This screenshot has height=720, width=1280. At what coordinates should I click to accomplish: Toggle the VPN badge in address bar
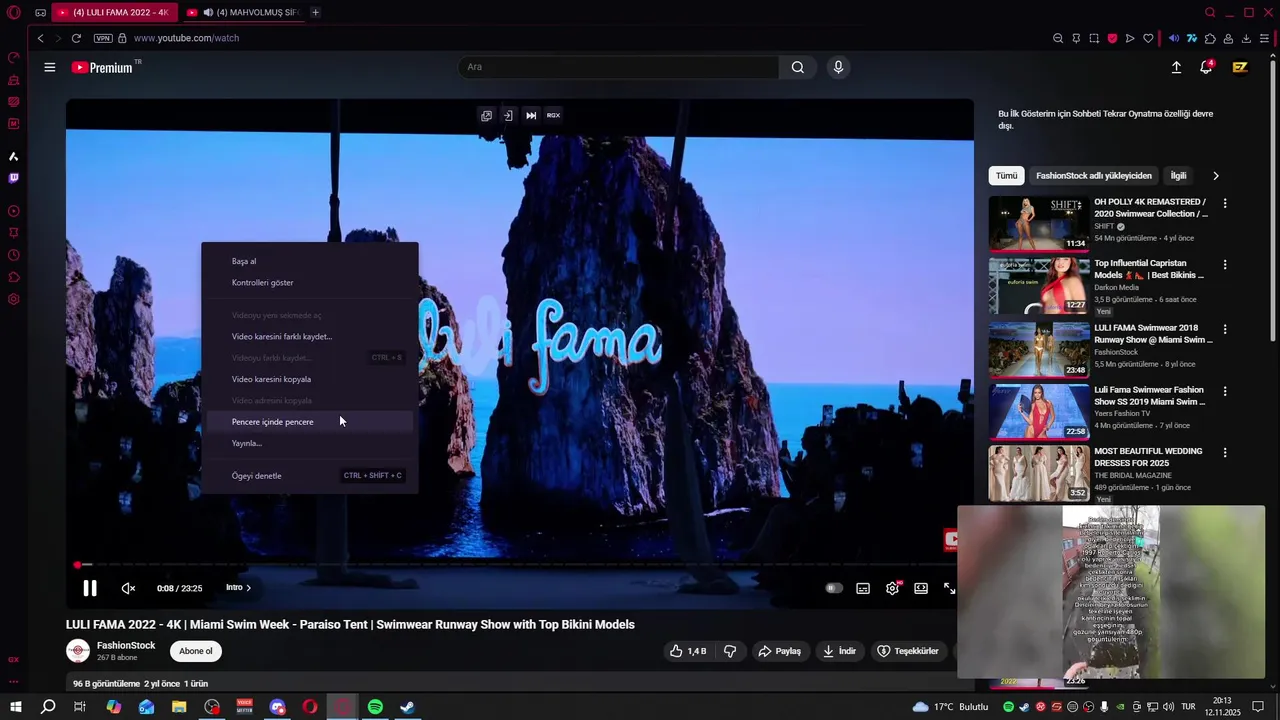103,38
